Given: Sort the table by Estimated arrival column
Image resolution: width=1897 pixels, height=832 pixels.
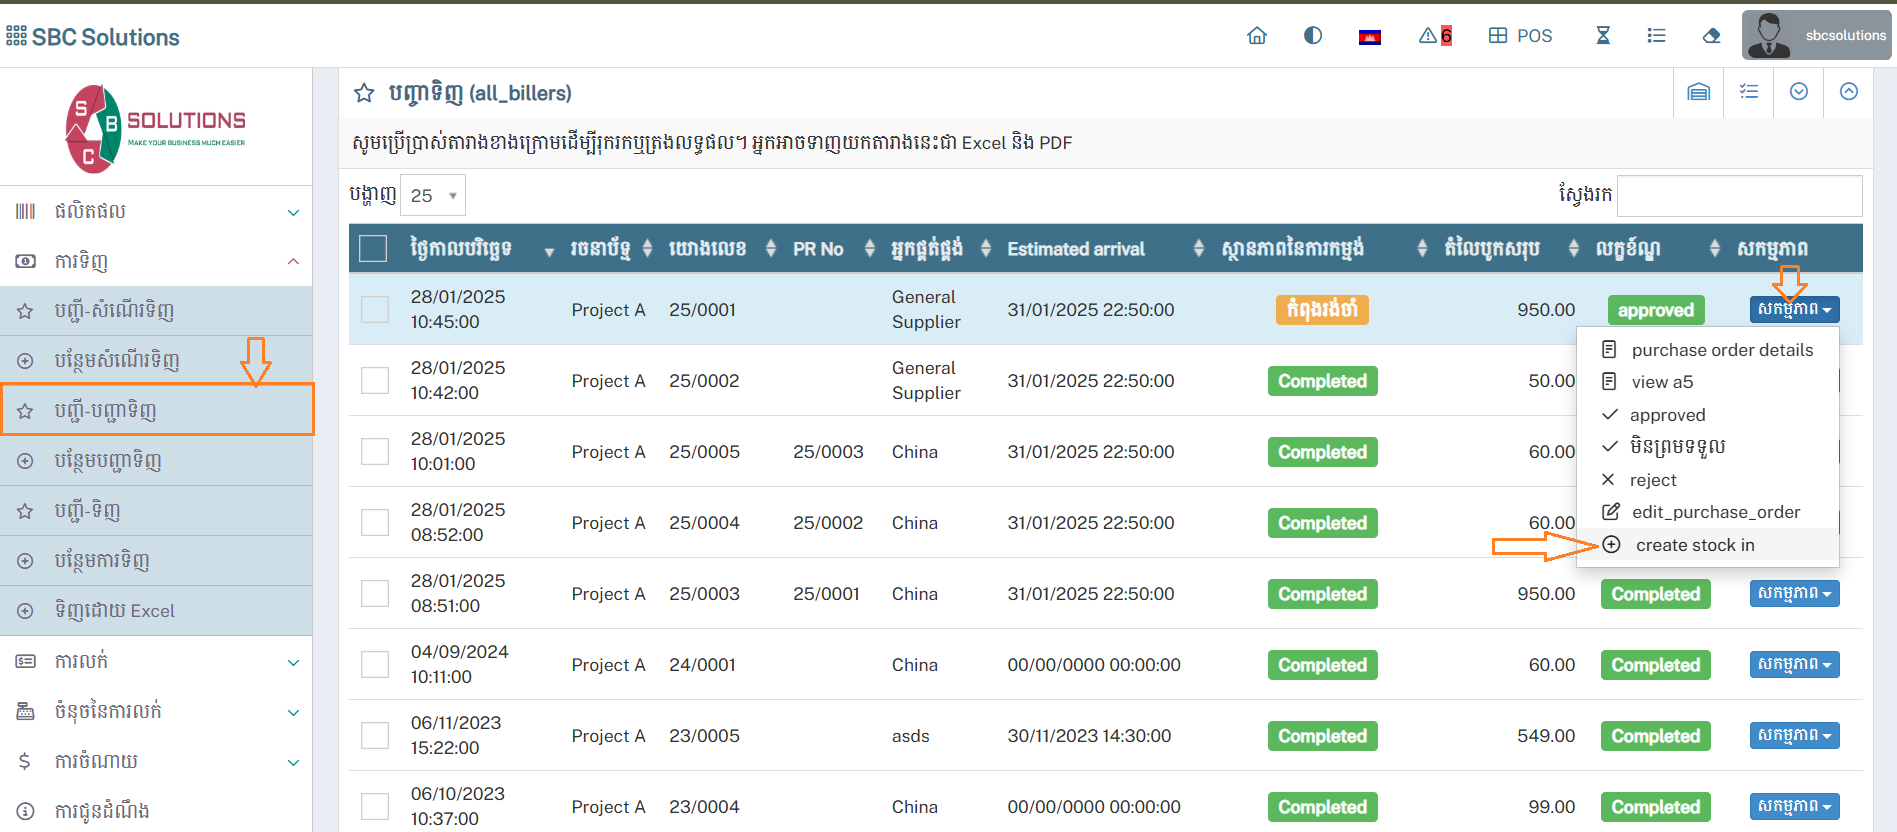Looking at the screenshot, I should [x=1076, y=249].
